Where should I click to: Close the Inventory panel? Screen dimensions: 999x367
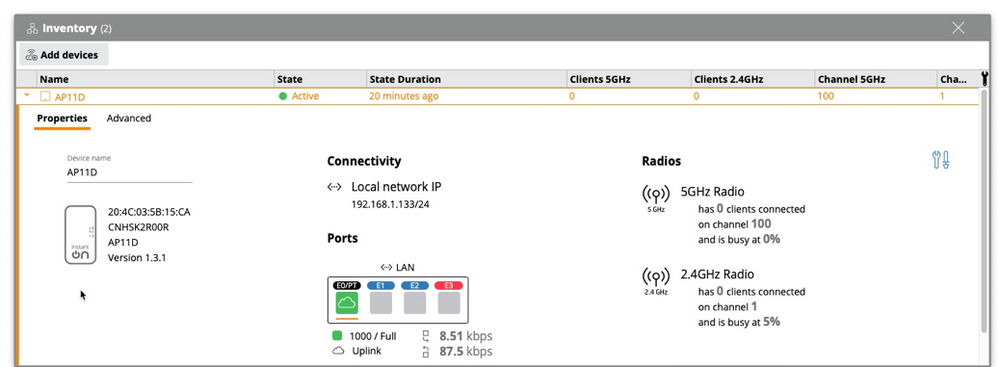point(958,27)
